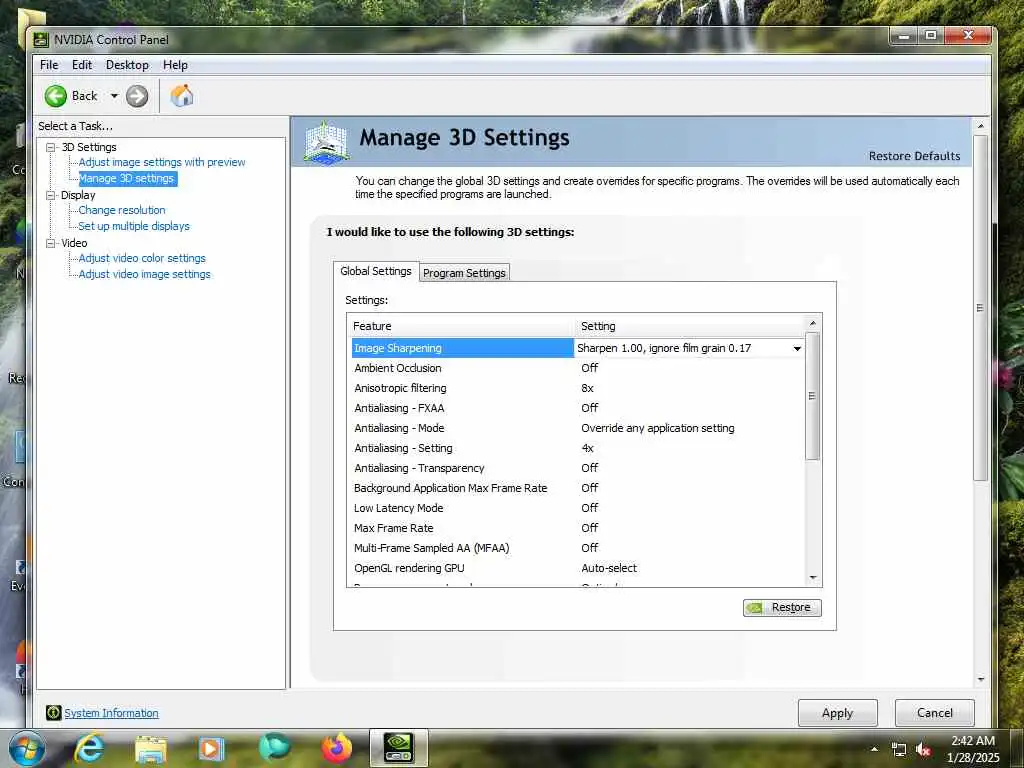Click the Setting column header
Screen dimensions: 1024x768
[690, 326]
